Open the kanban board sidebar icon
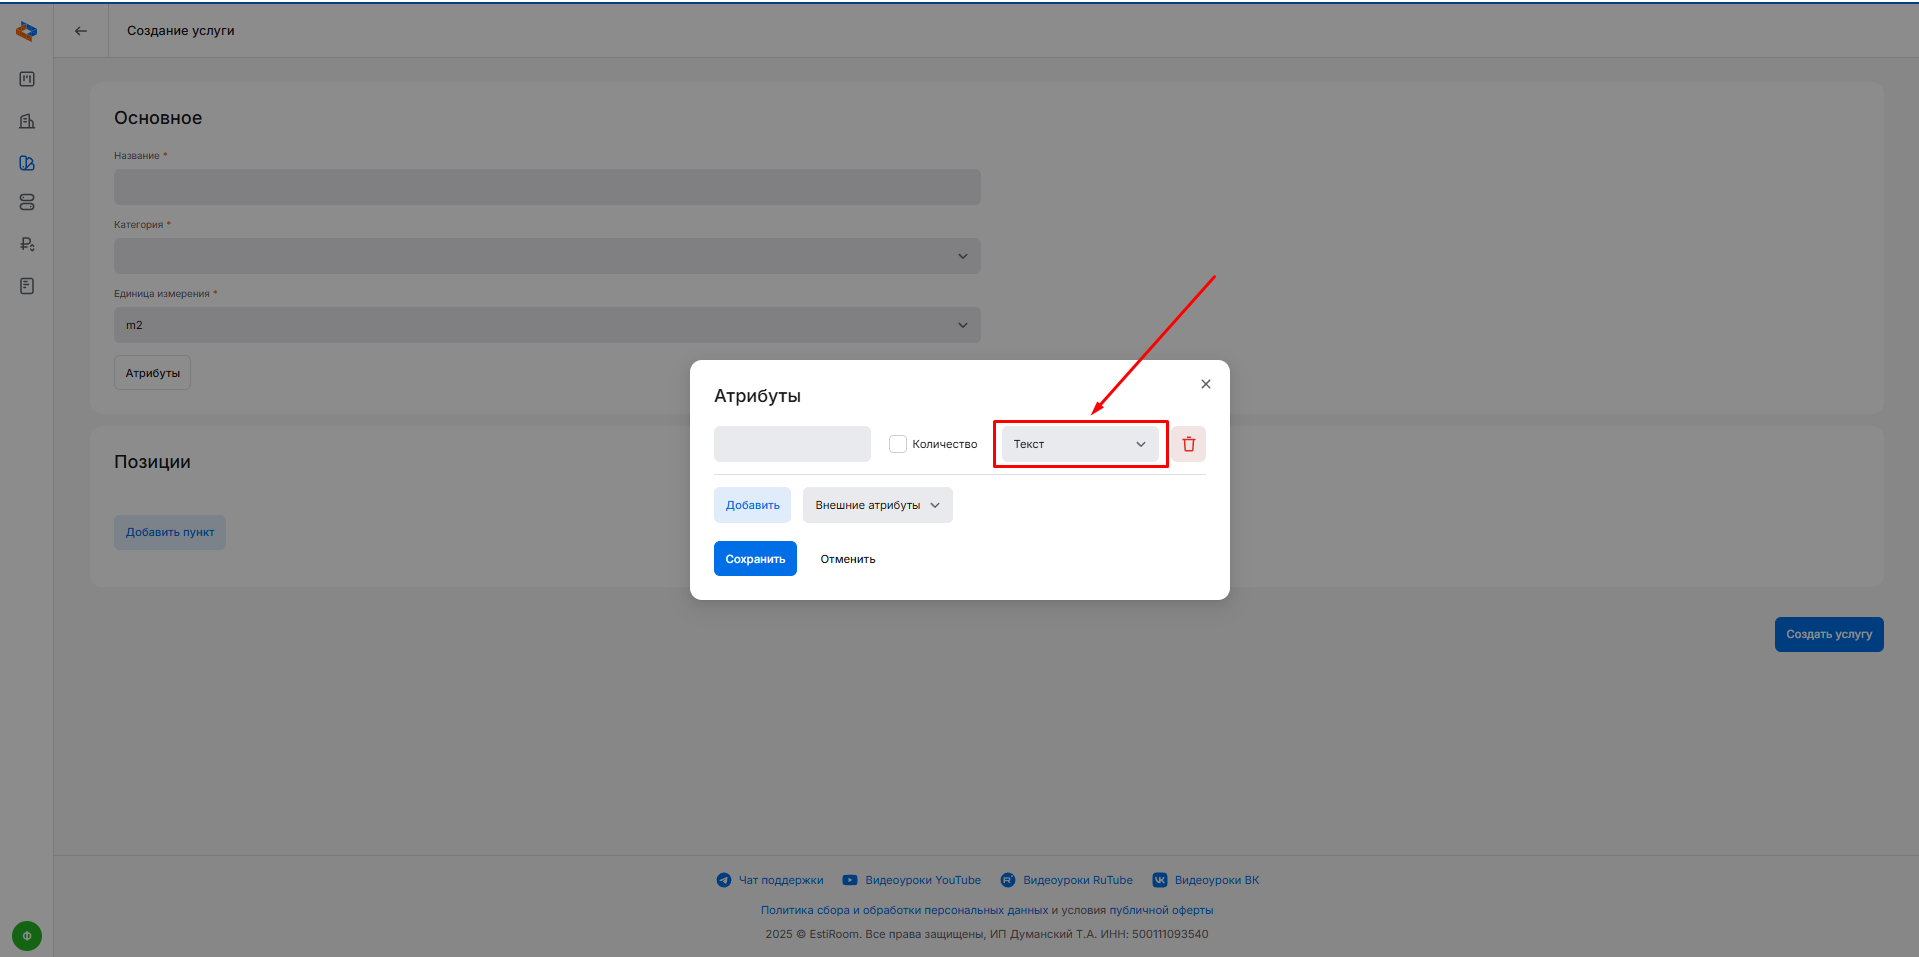 (x=27, y=79)
